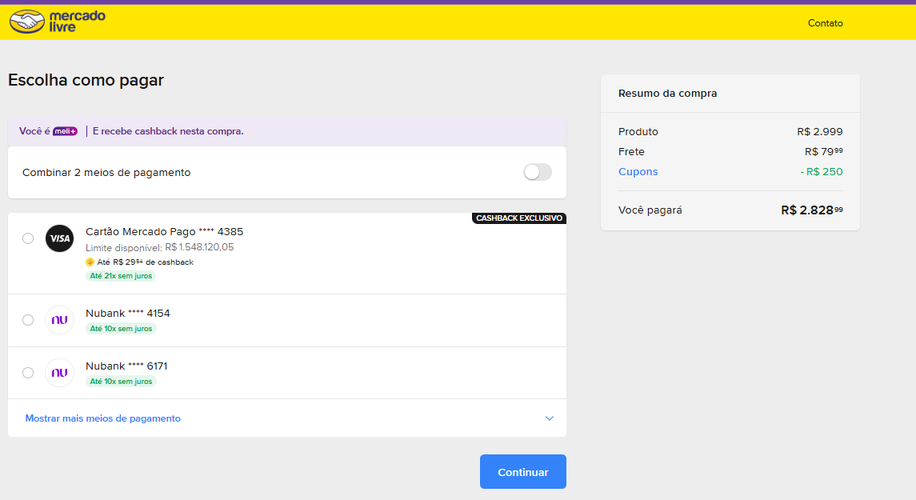
Task: Click Combinar 2 meios de pagamento label
Action: click(x=106, y=172)
